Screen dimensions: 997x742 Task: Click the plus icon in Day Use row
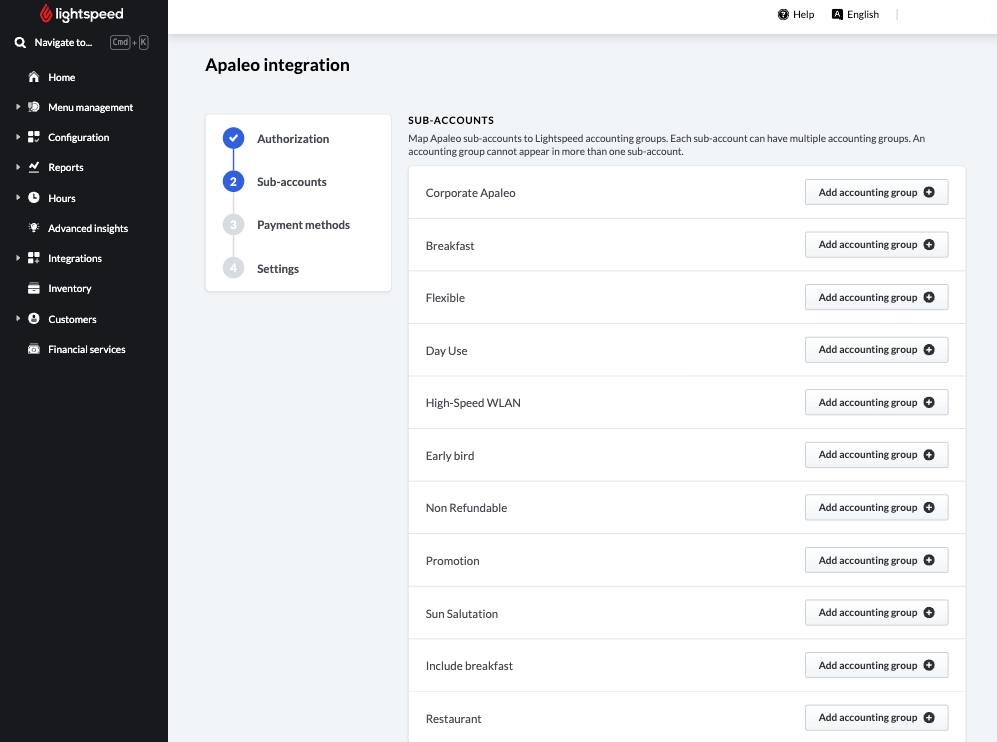(929, 350)
